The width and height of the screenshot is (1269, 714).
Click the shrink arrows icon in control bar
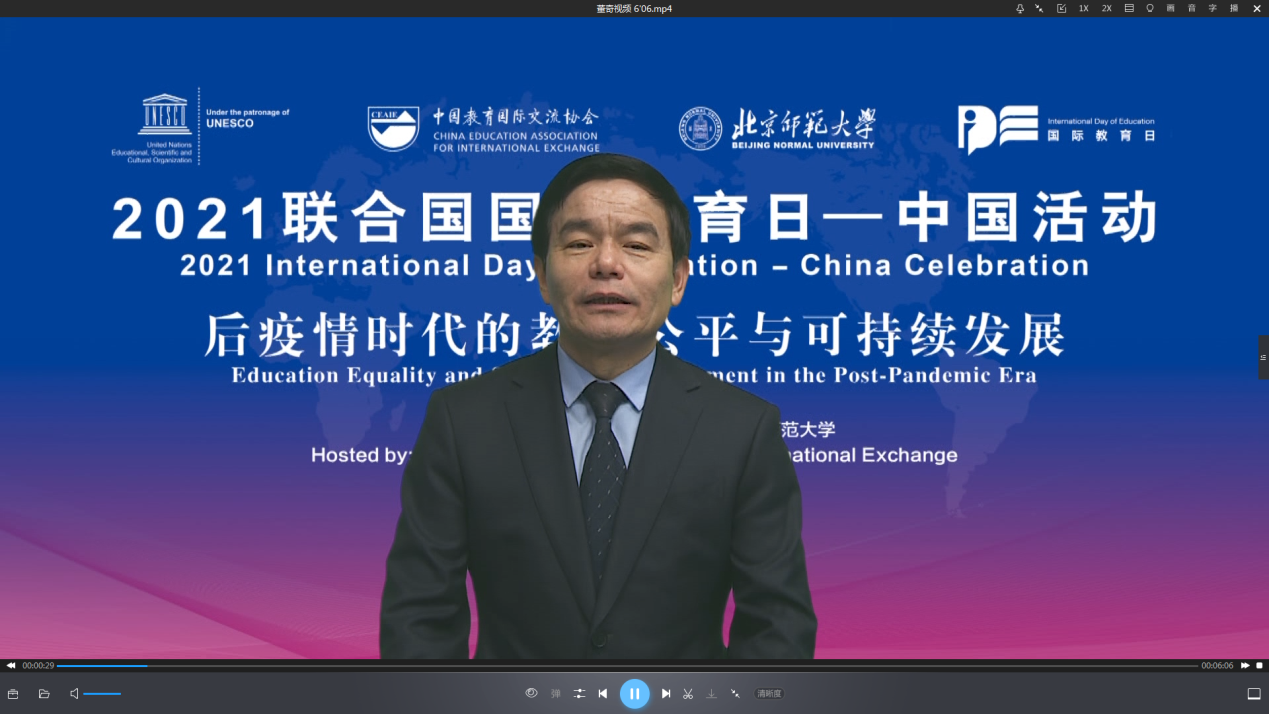point(735,694)
